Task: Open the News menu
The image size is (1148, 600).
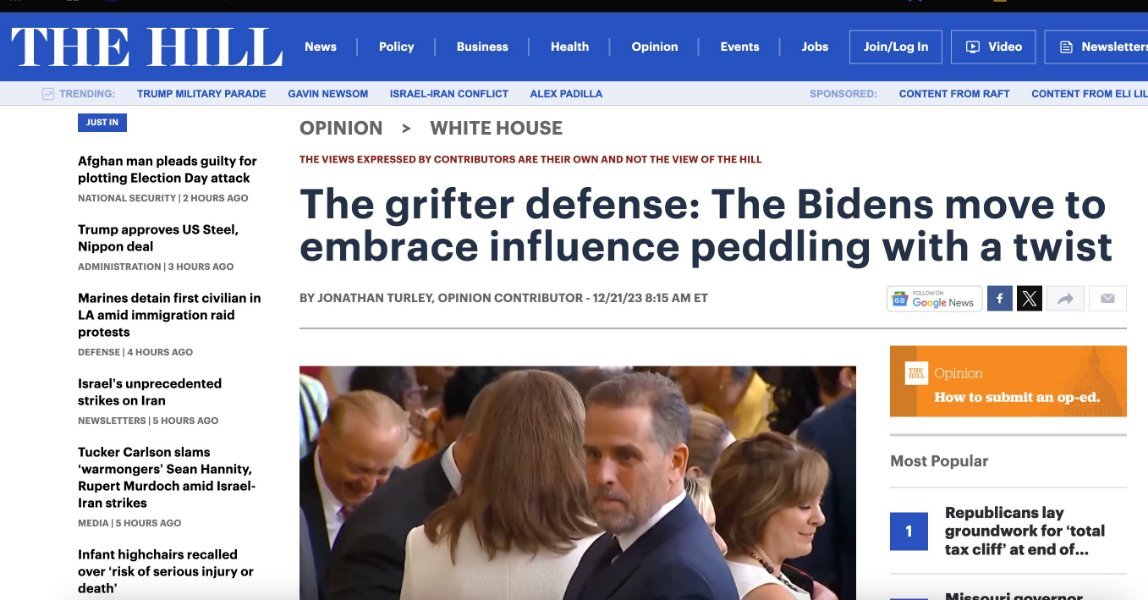Action: [321, 47]
